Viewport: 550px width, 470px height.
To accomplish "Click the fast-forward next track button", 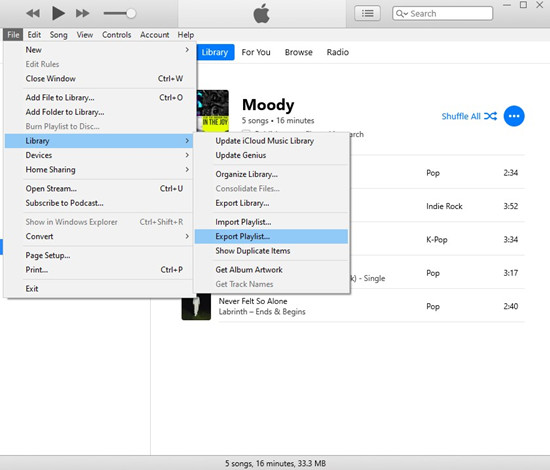I will coord(82,14).
